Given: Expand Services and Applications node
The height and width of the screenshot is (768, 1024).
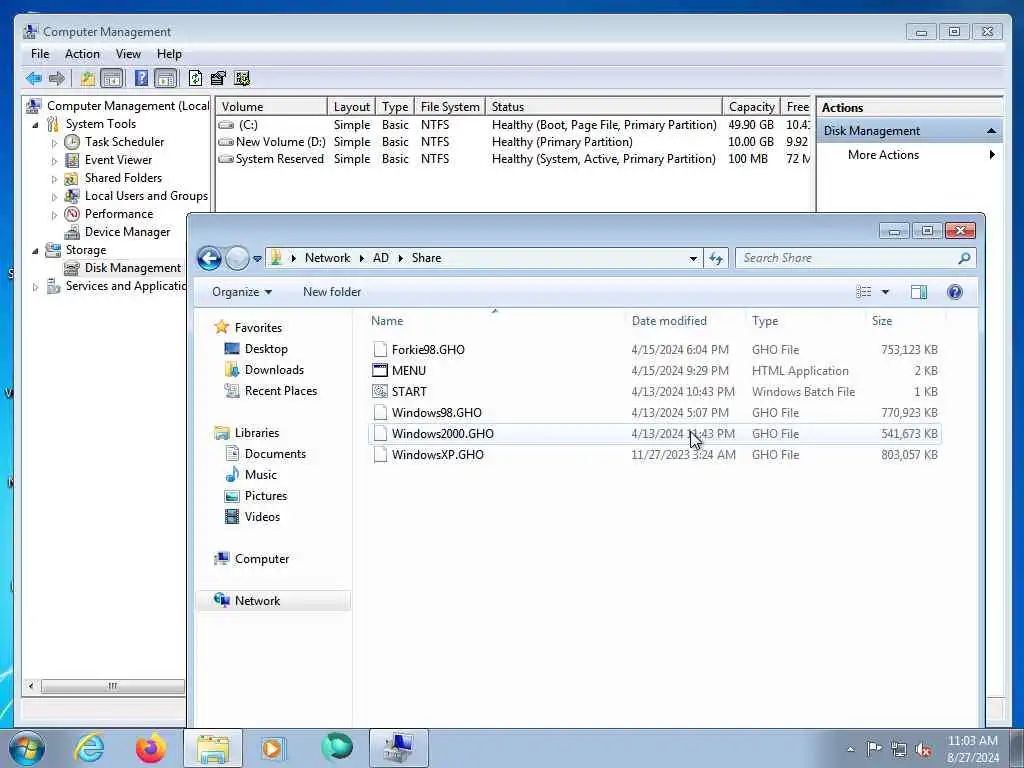Looking at the screenshot, I should click(x=35, y=287).
